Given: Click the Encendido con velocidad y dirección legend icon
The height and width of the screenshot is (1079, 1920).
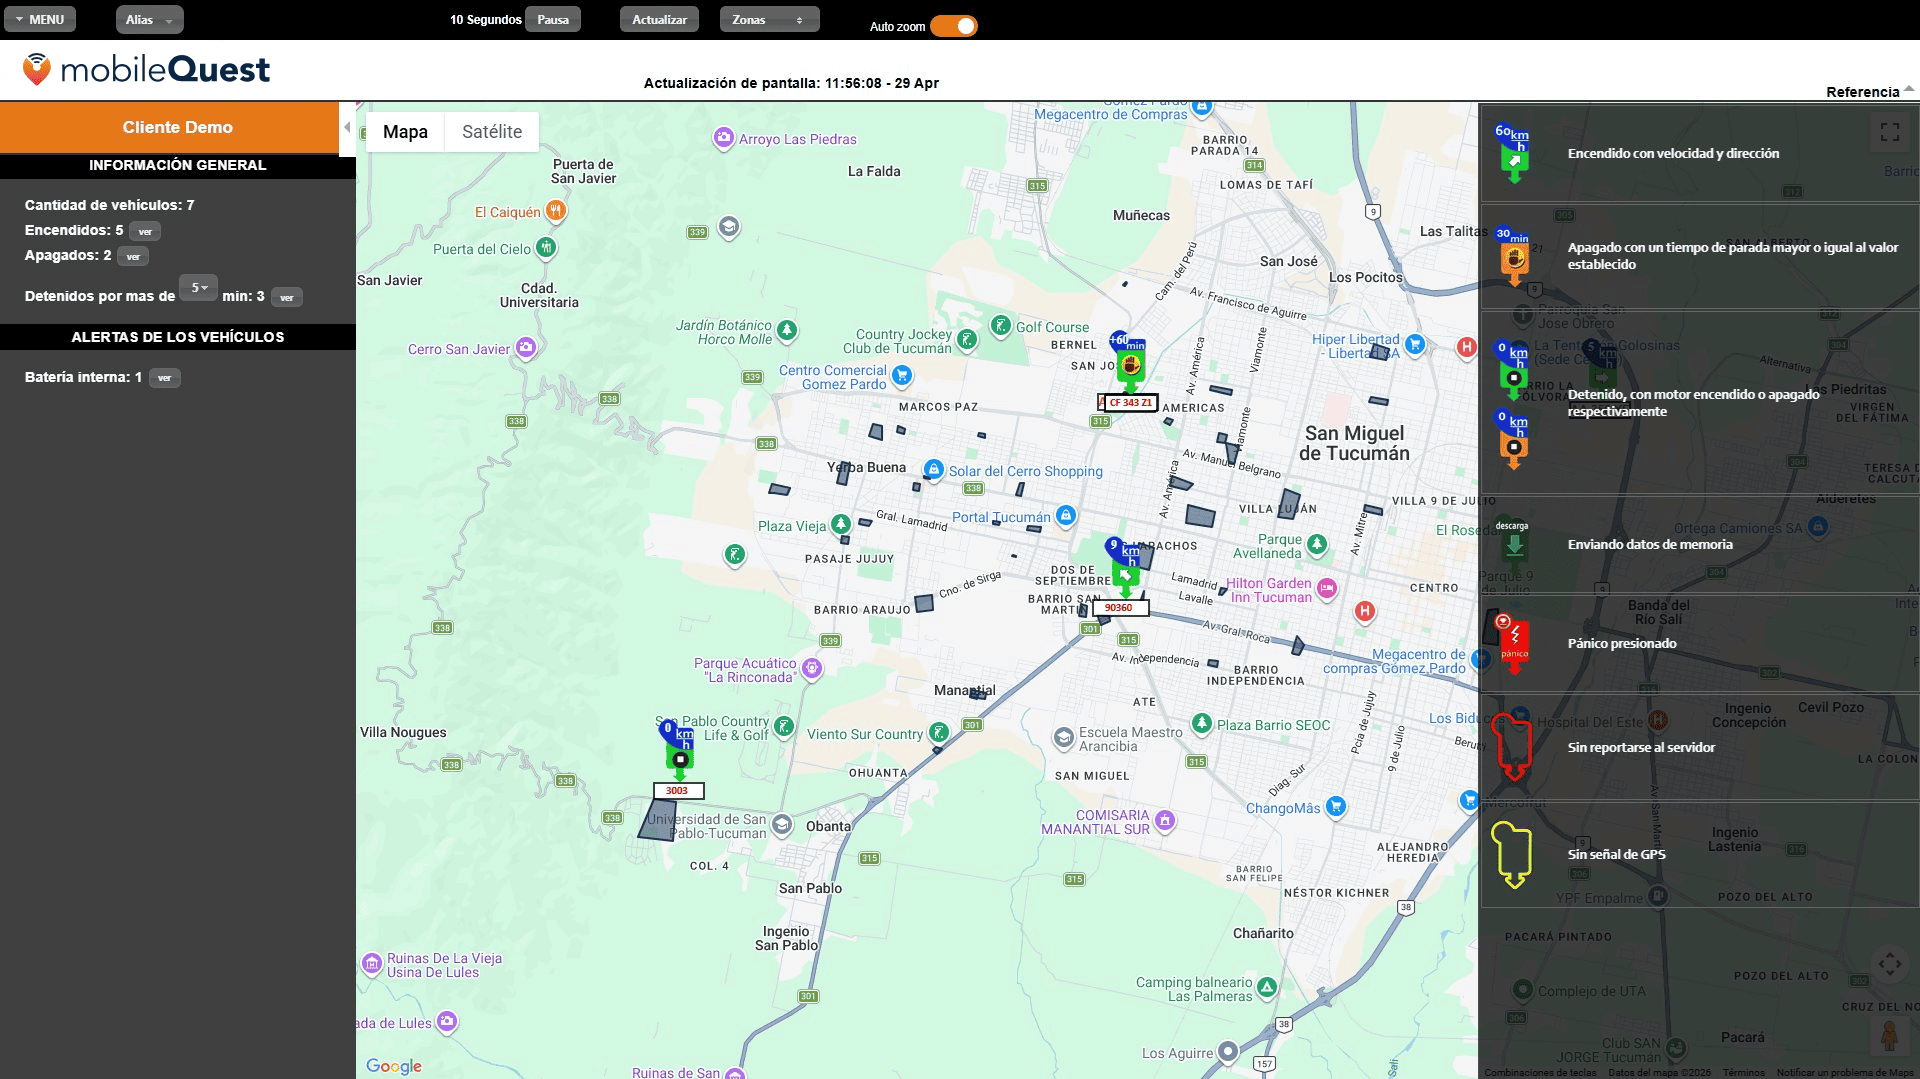Looking at the screenshot, I should (1513, 153).
